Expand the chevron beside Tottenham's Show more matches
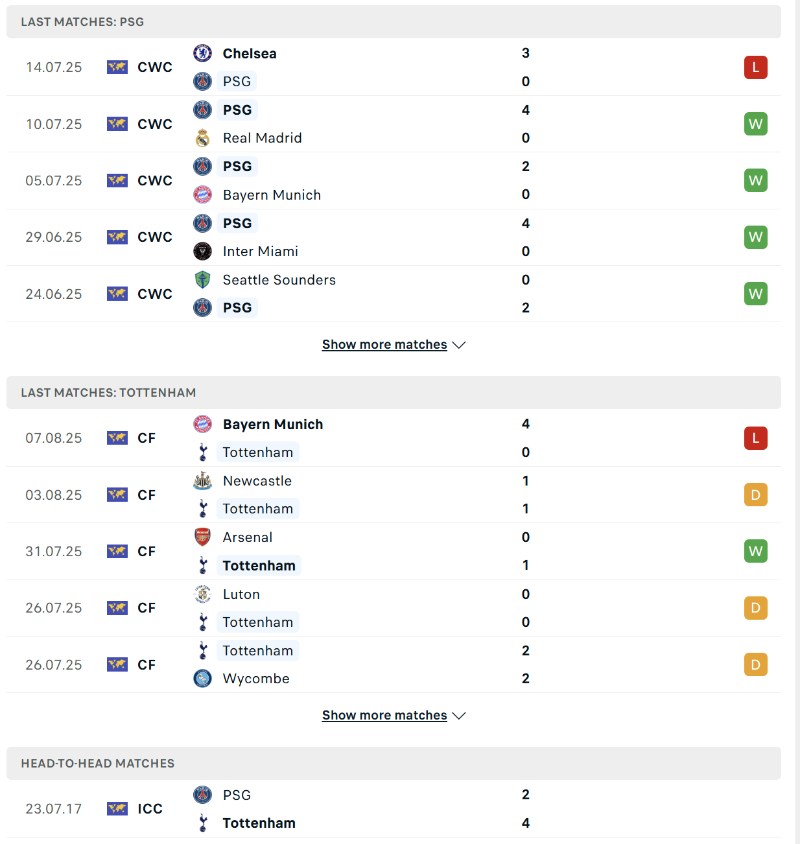800x844 pixels. coord(459,715)
